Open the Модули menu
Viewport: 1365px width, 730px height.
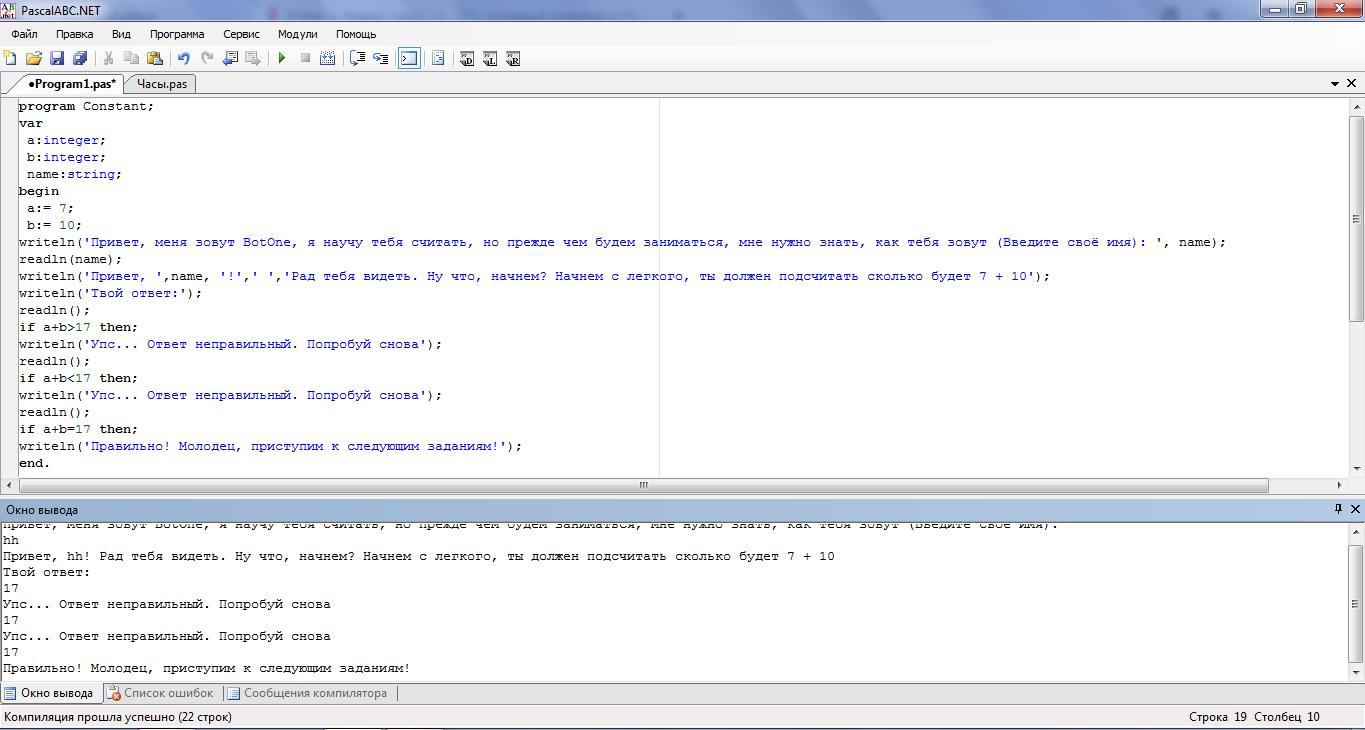297,34
